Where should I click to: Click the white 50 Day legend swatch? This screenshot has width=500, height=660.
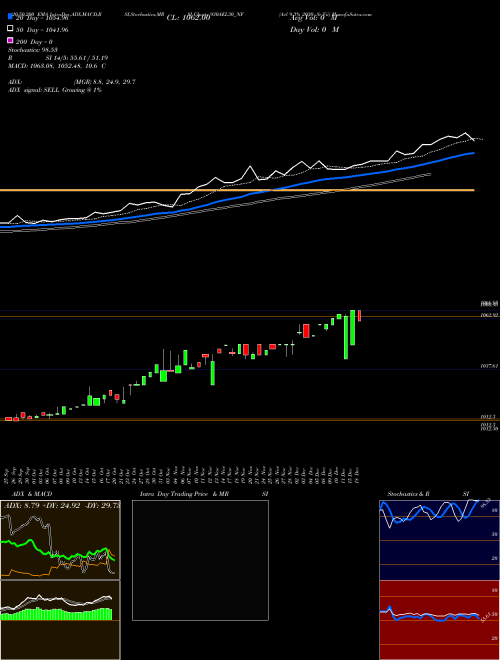pos(10,29)
